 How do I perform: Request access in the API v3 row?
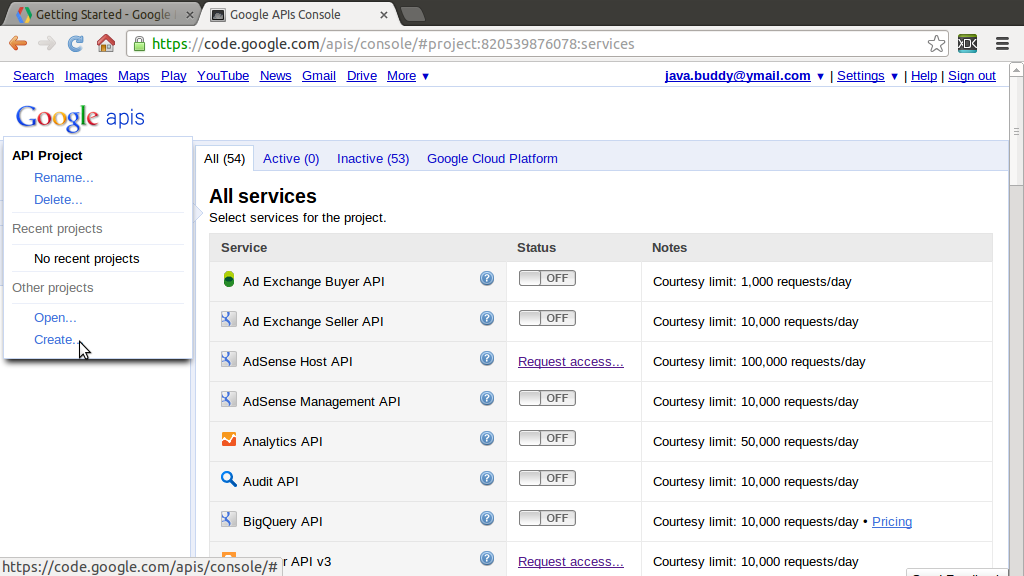[571, 562]
